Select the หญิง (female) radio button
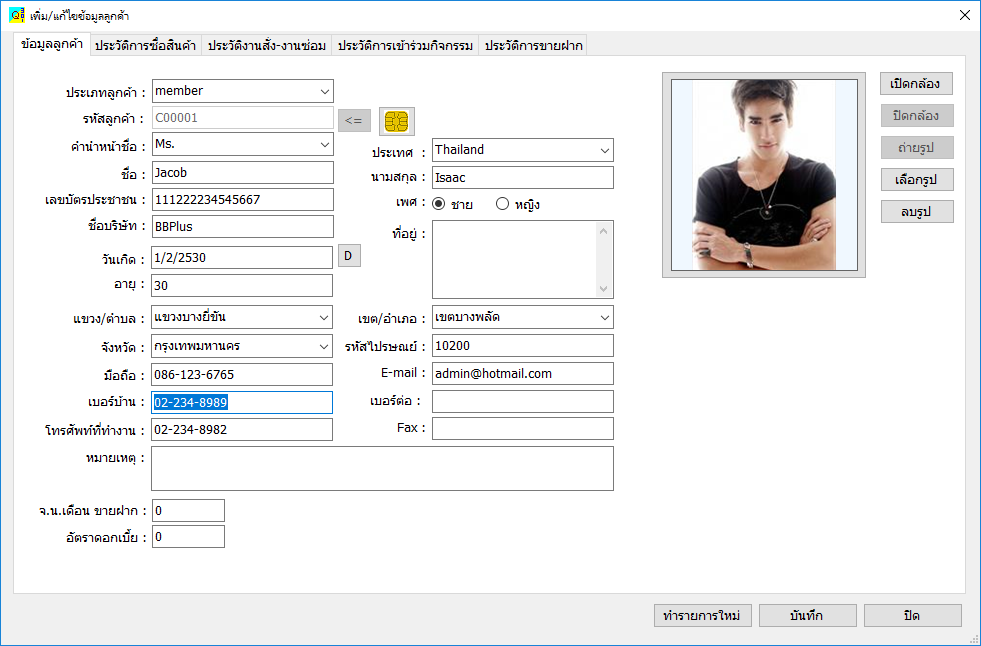This screenshot has width=981, height=646. (x=503, y=204)
